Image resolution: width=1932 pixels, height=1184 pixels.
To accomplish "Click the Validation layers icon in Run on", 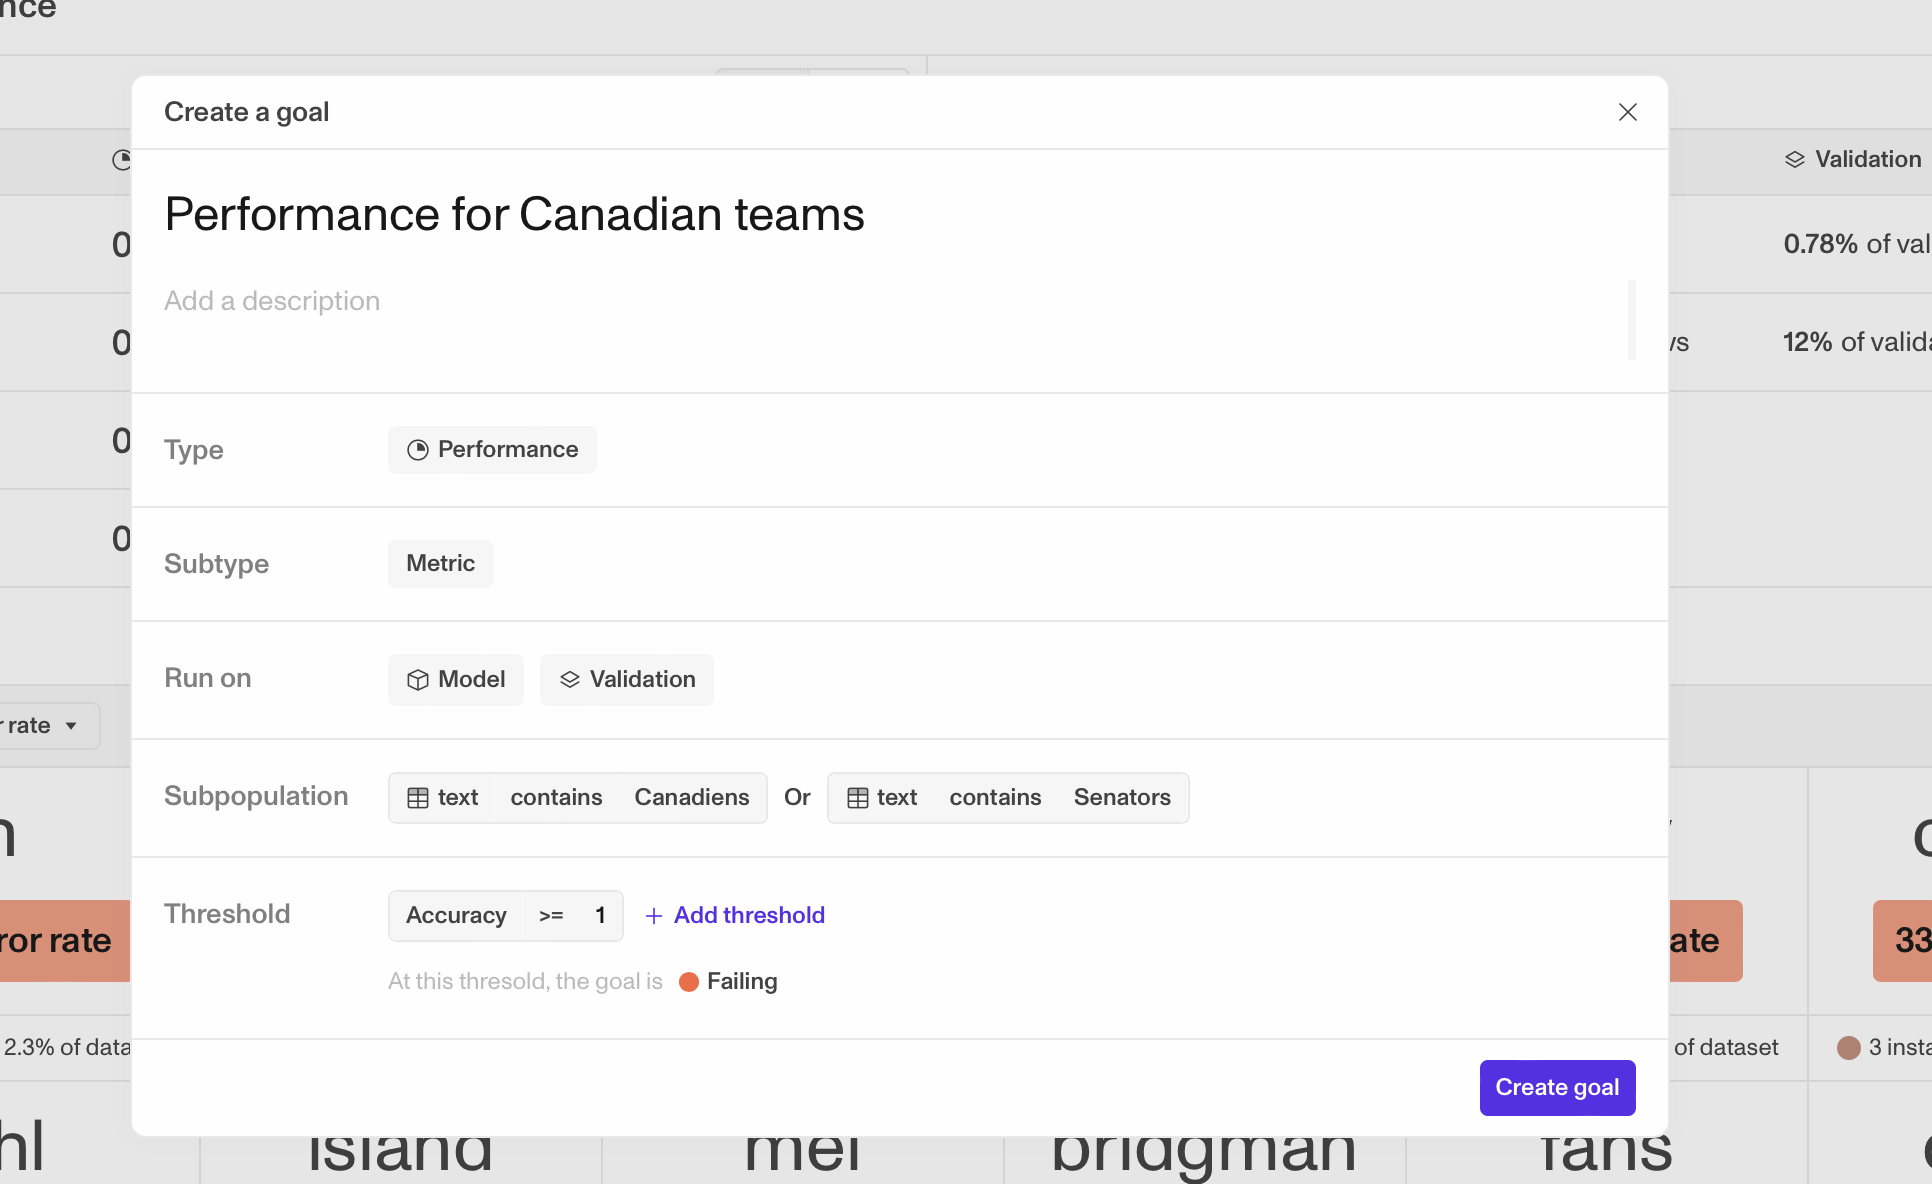I will click(x=570, y=680).
